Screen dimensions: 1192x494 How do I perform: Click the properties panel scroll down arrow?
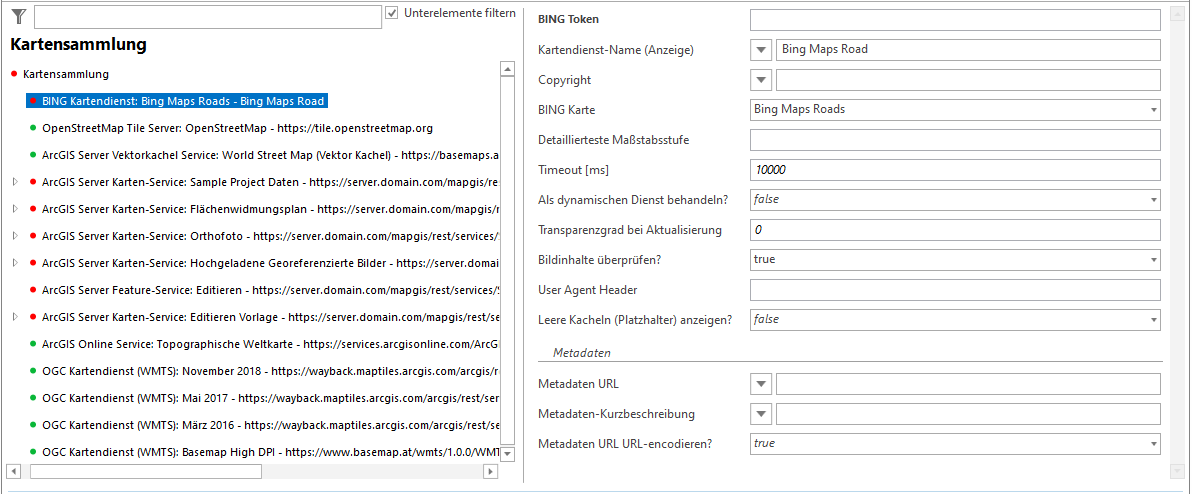[1178, 472]
